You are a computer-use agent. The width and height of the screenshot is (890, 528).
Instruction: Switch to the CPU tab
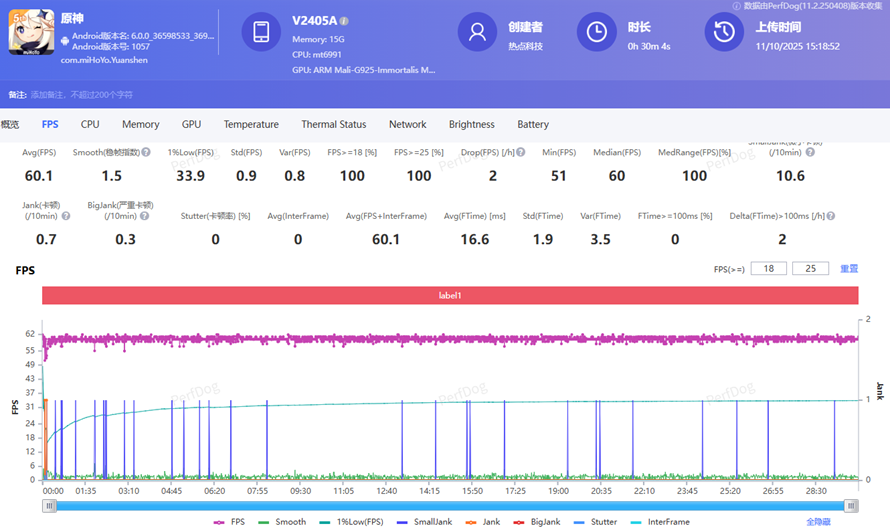coord(90,125)
